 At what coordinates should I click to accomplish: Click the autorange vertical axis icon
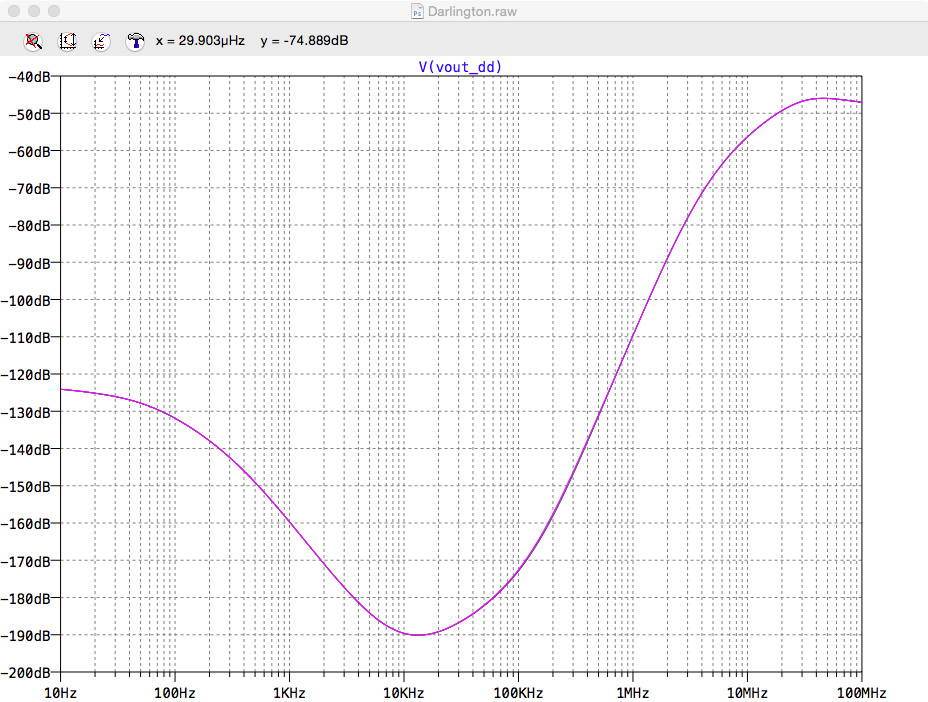pyautogui.click(x=67, y=41)
